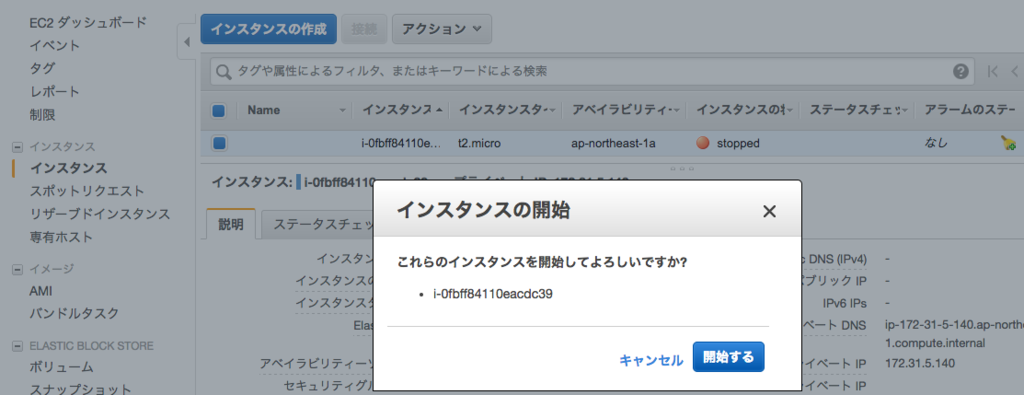1024x395 pixels.
Task: Collapse the left navigation pane arrow
Action: pyautogui.click(x=186, y=42)
